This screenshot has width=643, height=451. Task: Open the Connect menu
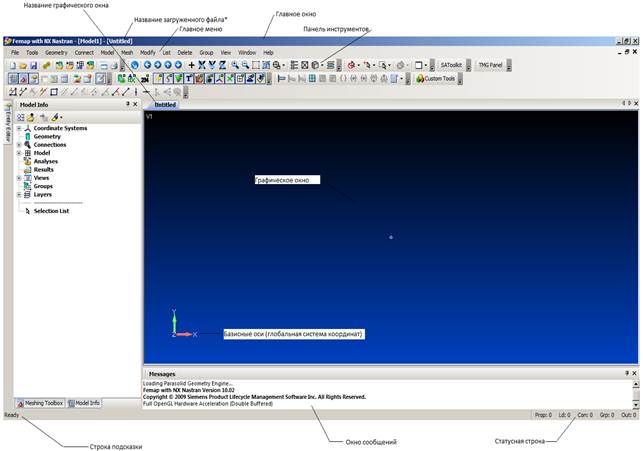pyautogui.click(x=84, y=52)
